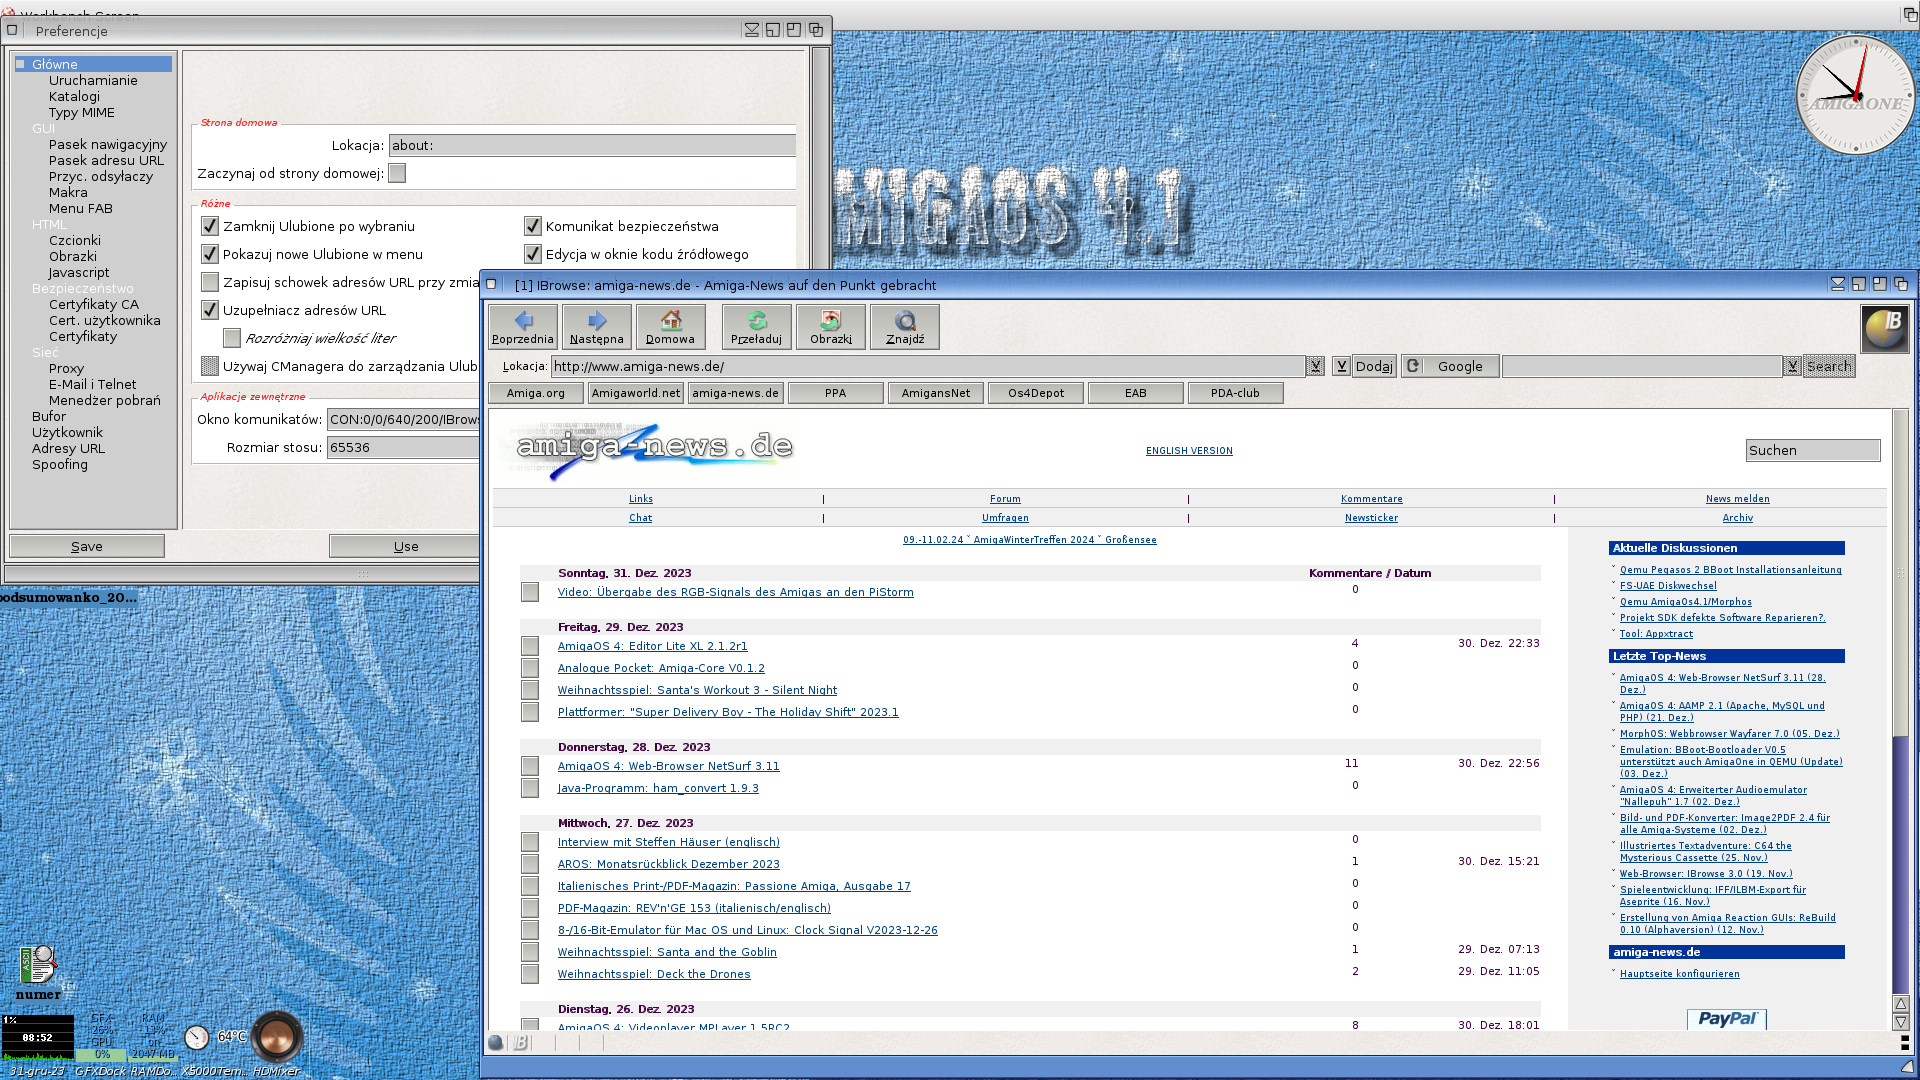Click the IBrowse page vertical scrollbar
The width and height of the screenshot is (1920, 1080).
1901,700
